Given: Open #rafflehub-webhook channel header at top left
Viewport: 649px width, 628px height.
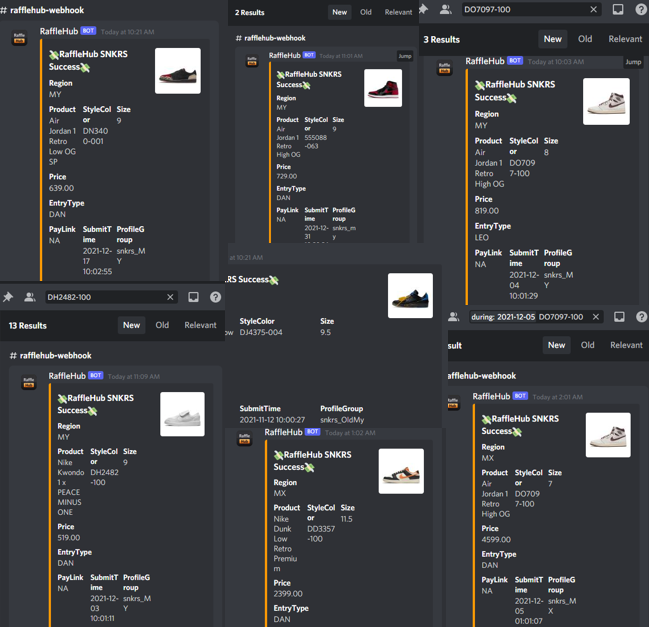Looking at the screenshot, I should point(43,10).
